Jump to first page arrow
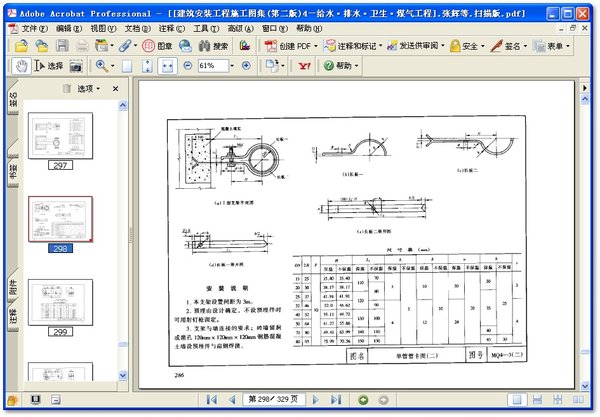This screenshot has width=600, height=417. 211,400
